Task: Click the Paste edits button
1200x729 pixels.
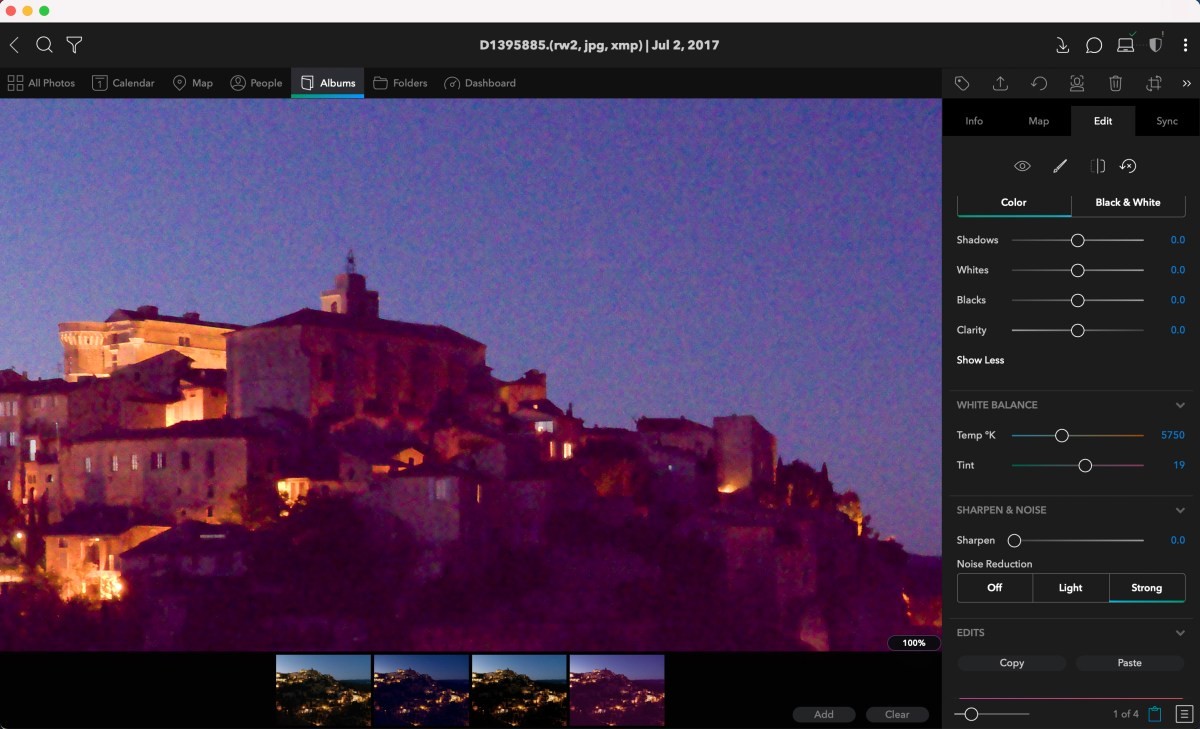Action: (x=1130, y=663)
